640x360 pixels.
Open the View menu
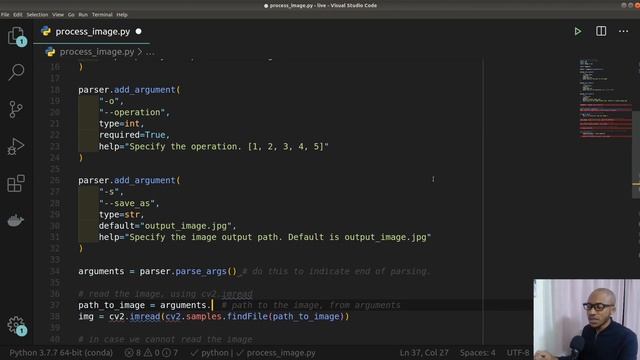coord(58,14)
